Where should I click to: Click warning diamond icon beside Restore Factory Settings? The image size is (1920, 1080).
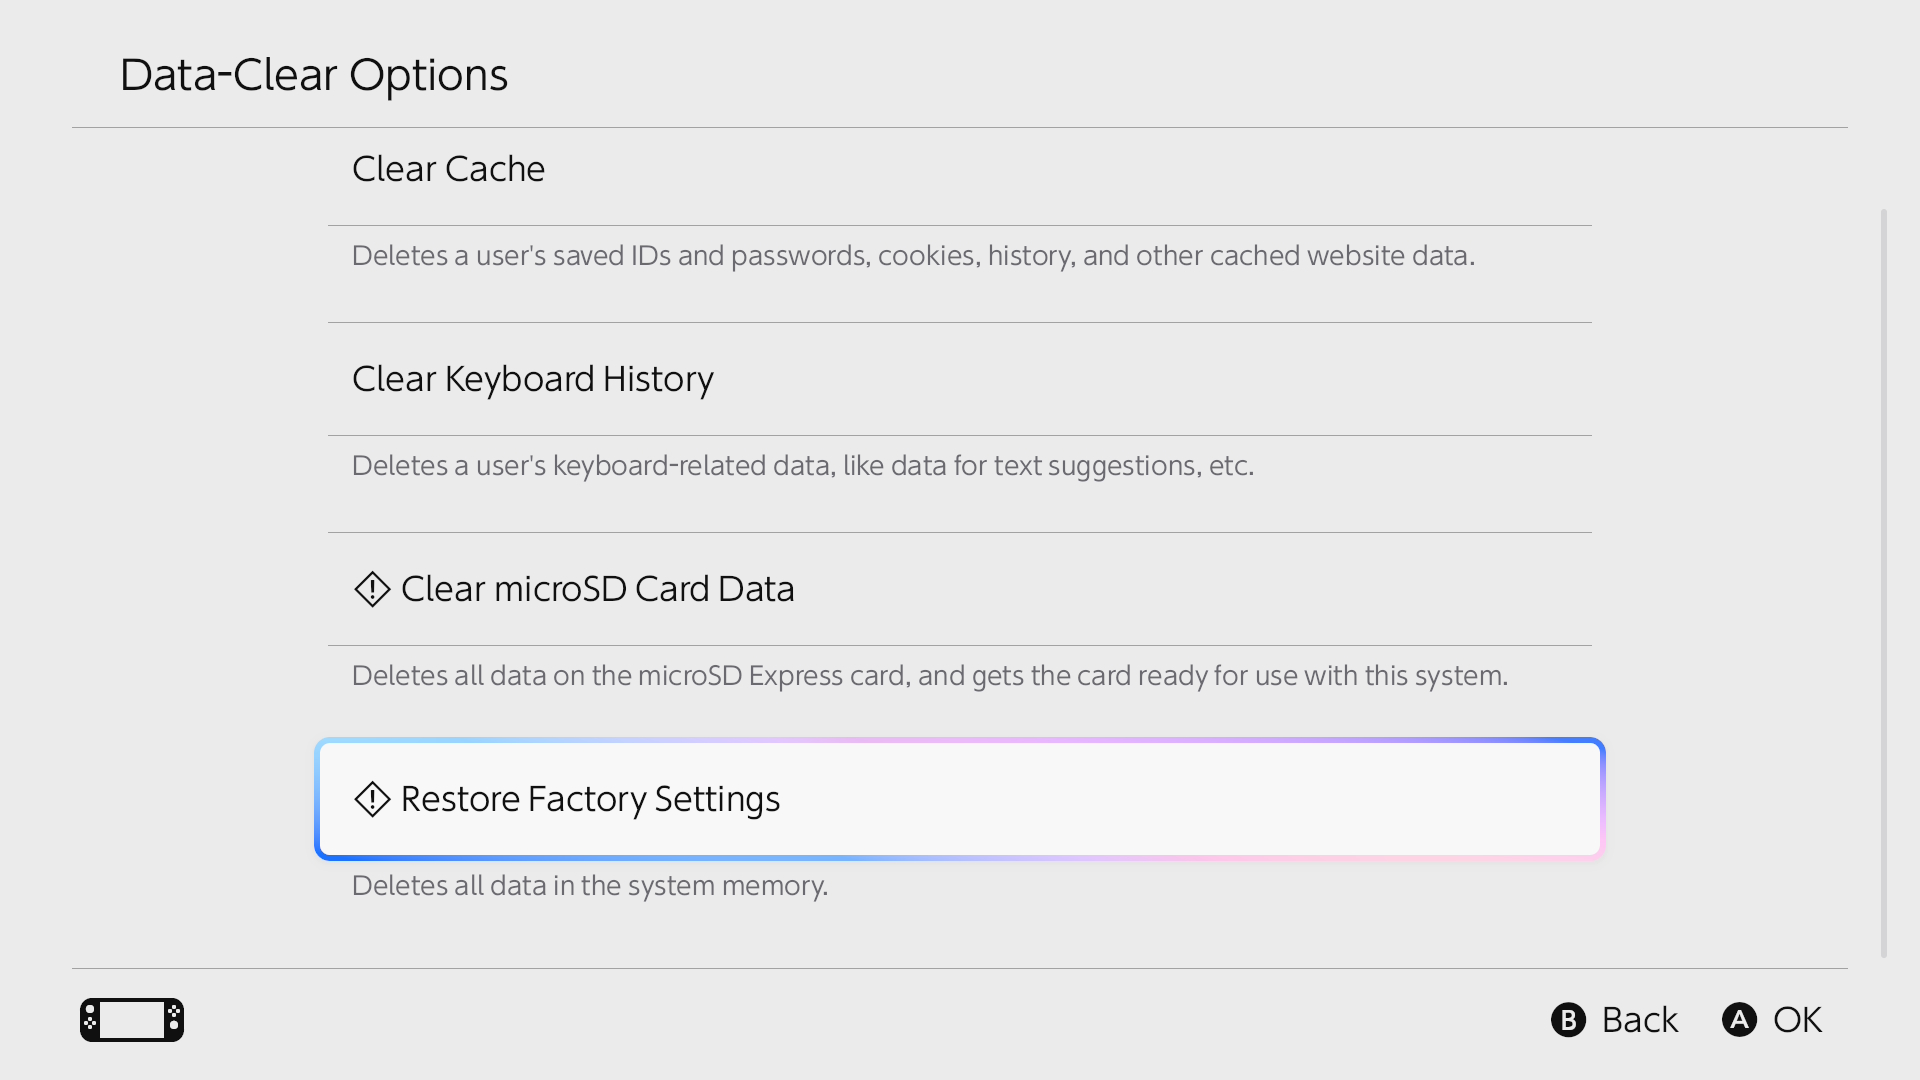pos(372,799)
